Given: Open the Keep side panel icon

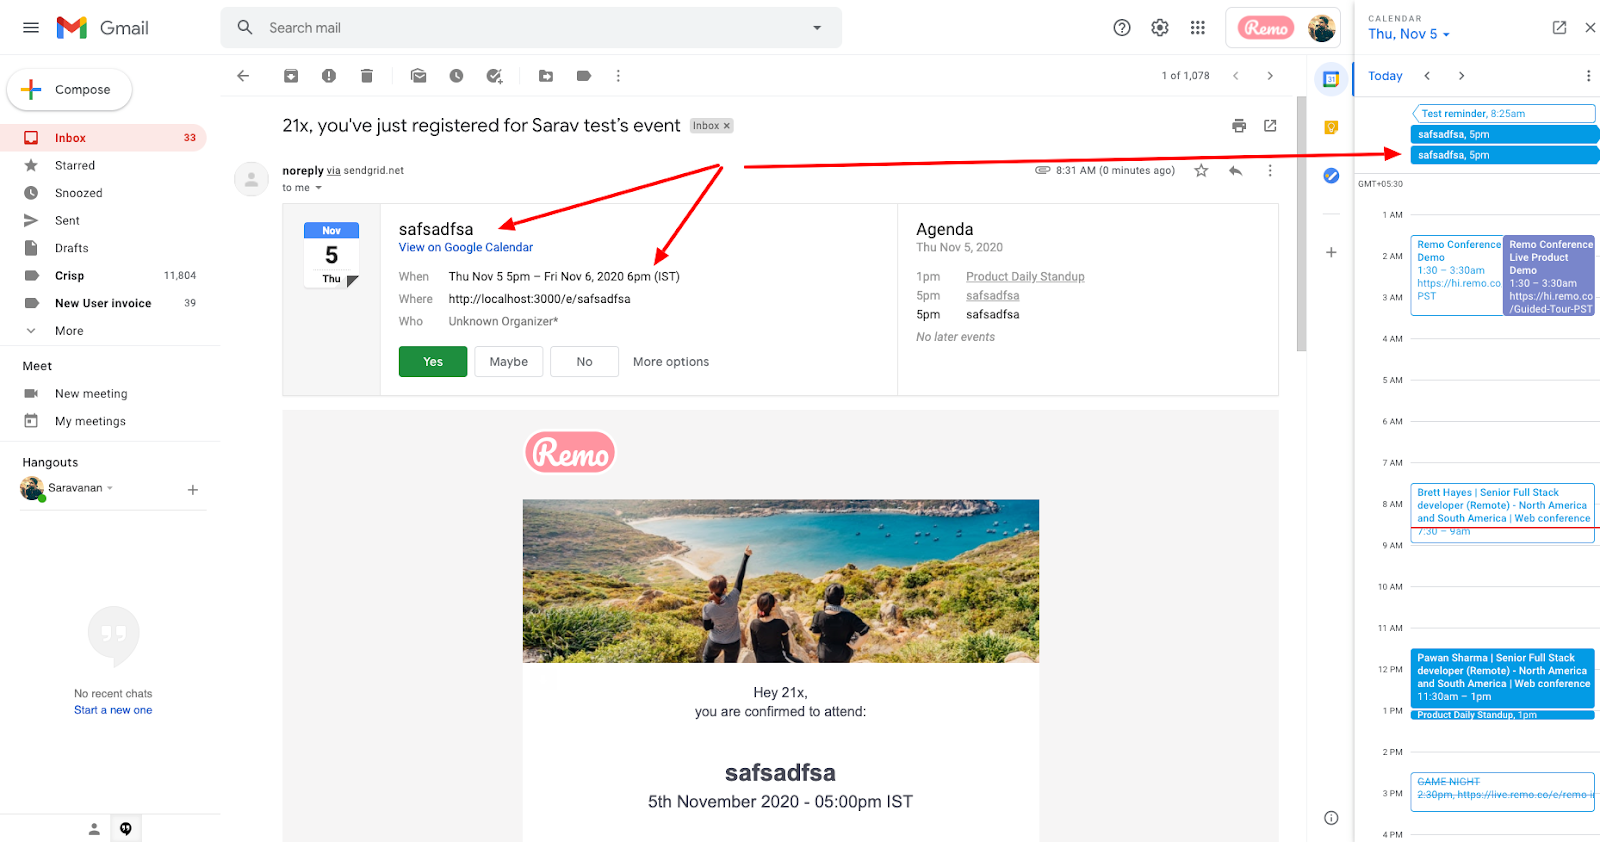Looking at the screenshot, I should point(1331,127).
